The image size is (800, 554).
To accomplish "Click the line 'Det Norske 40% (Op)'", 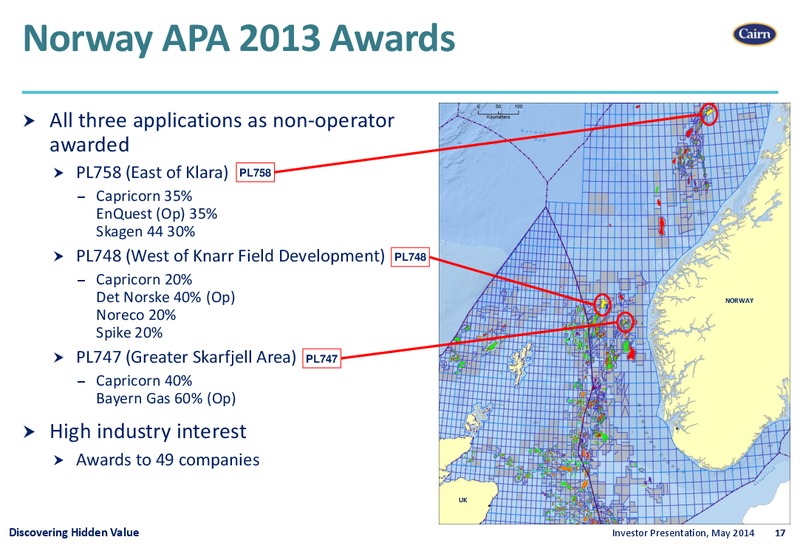I will [165, 297].
